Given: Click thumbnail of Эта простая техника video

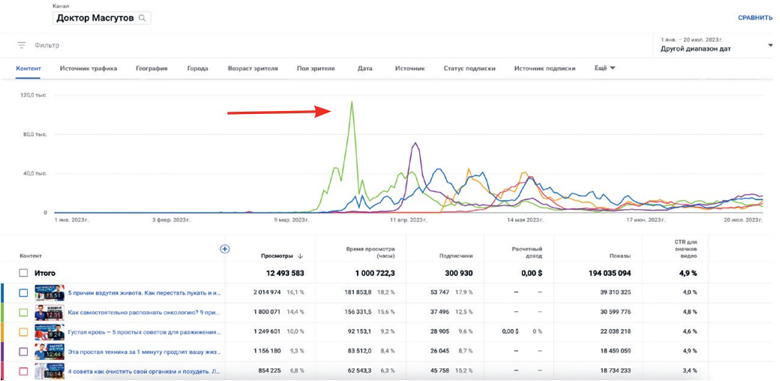Looking at the screenshot, I should tap(49, 352).
